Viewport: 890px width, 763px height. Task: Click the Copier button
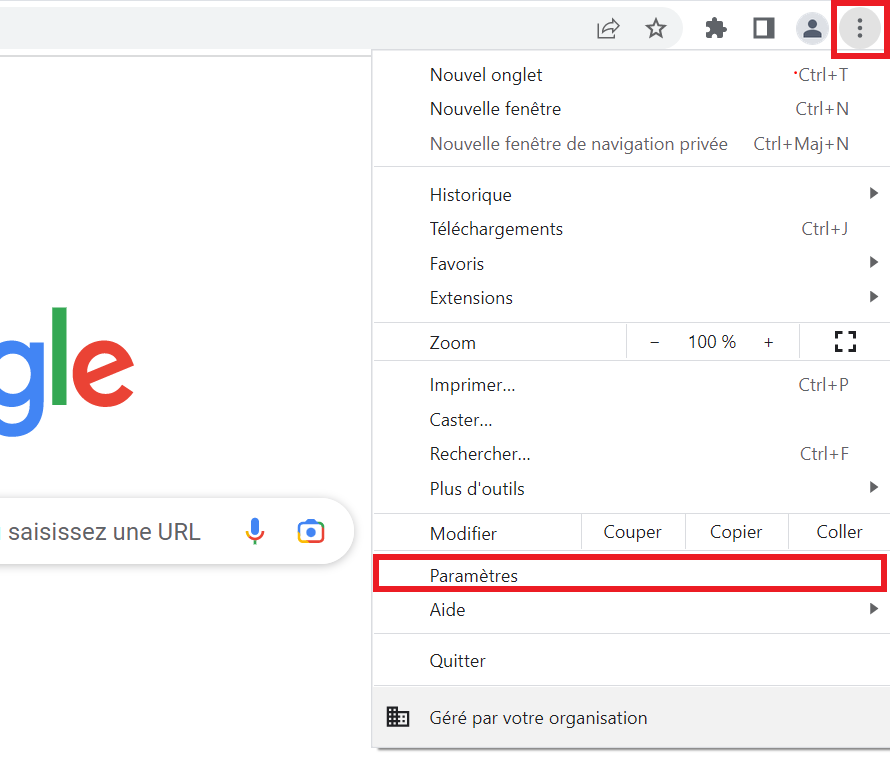point(736,532)
